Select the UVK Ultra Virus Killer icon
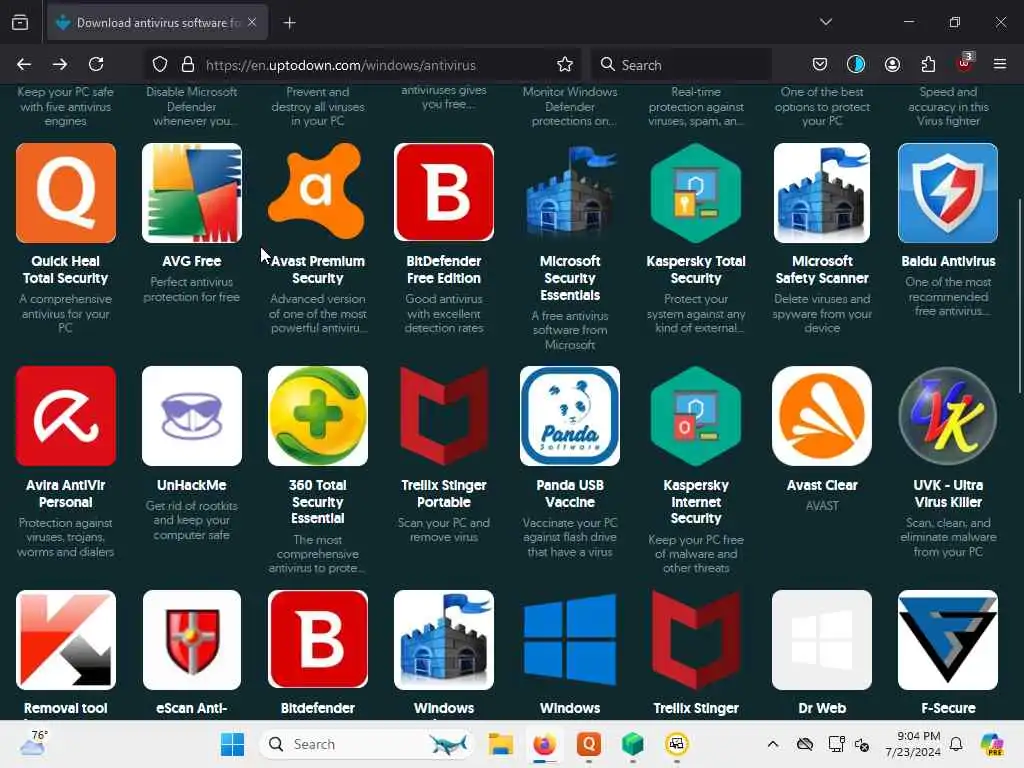This screenshot has height=768, width=1024. coord(948,416)
